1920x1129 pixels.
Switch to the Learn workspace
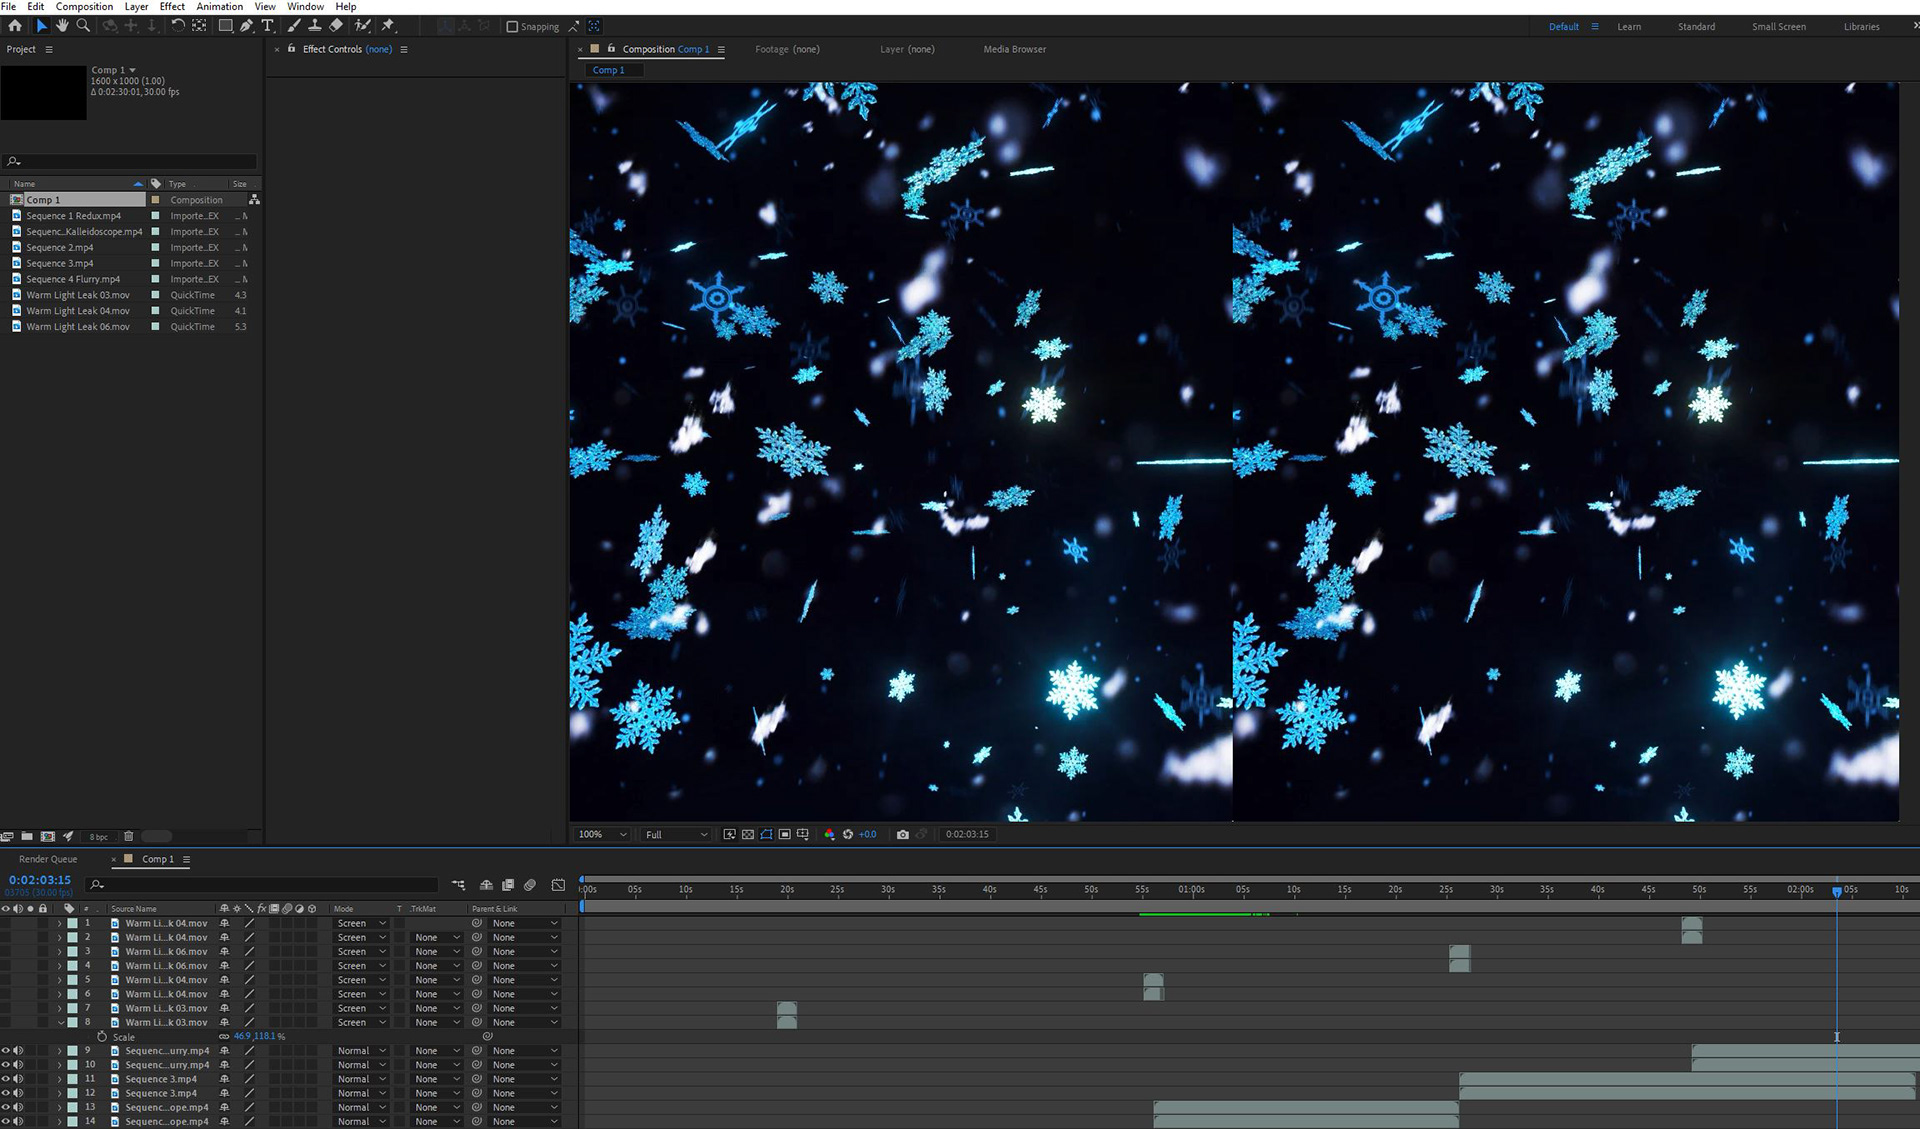pyautogui.click(x=1628, y=27)
